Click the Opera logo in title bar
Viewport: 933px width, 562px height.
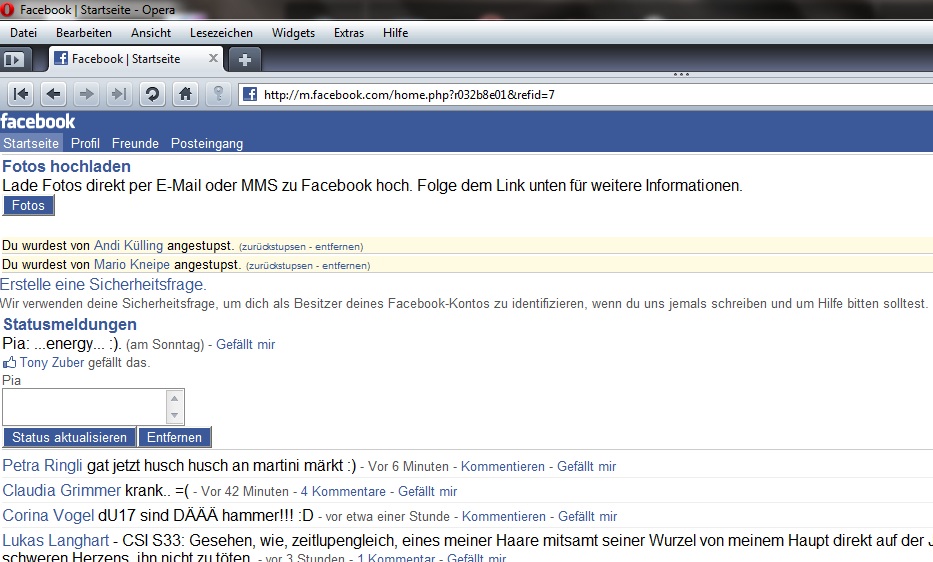7,10
